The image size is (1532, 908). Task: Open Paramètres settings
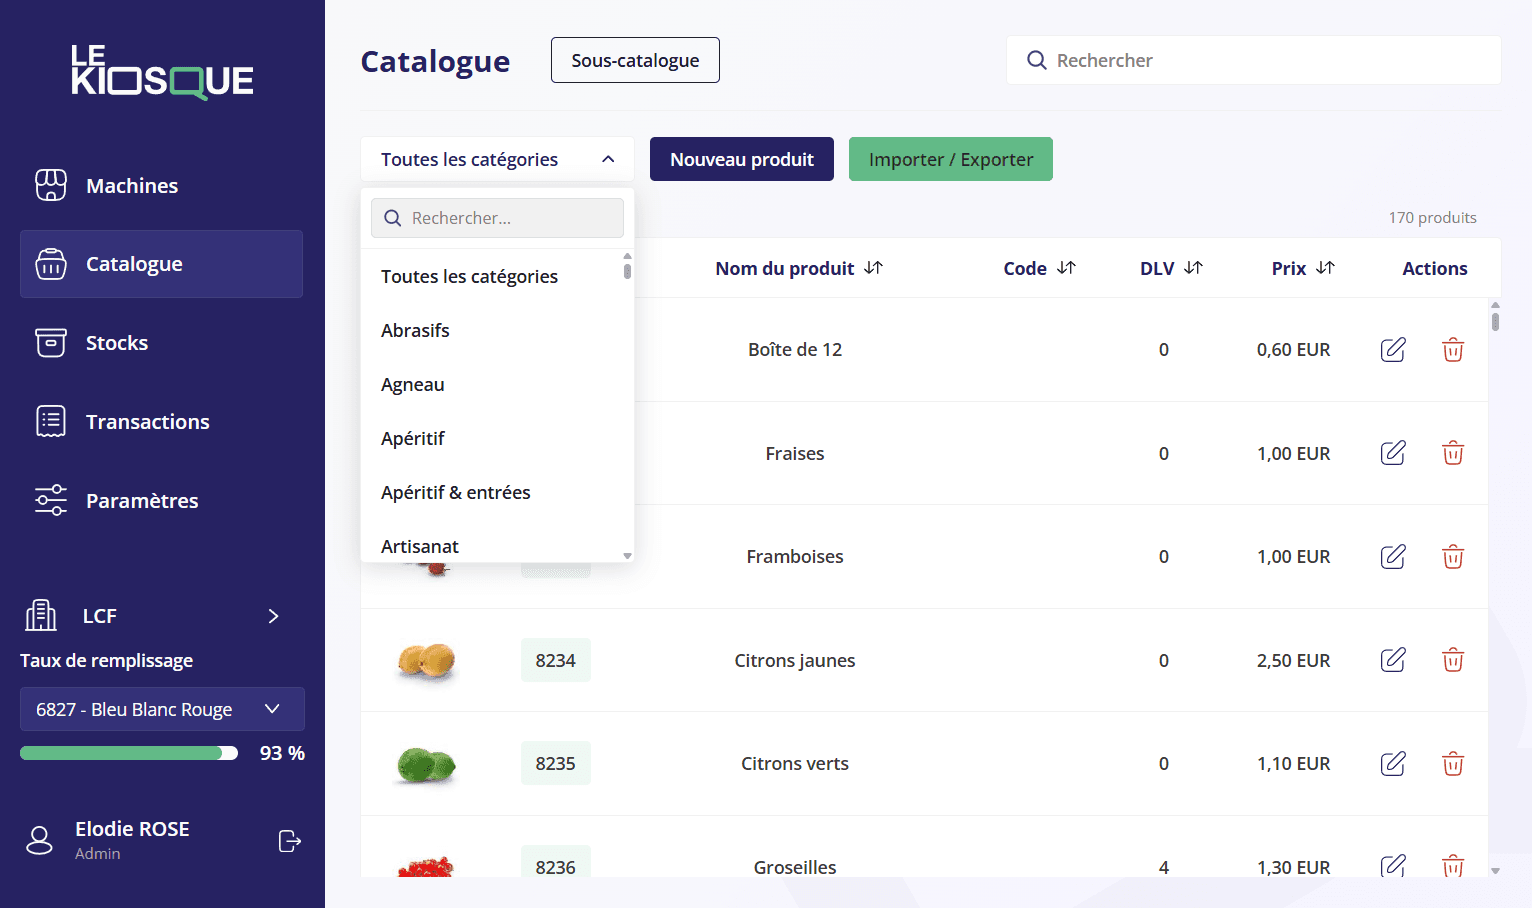161,501
